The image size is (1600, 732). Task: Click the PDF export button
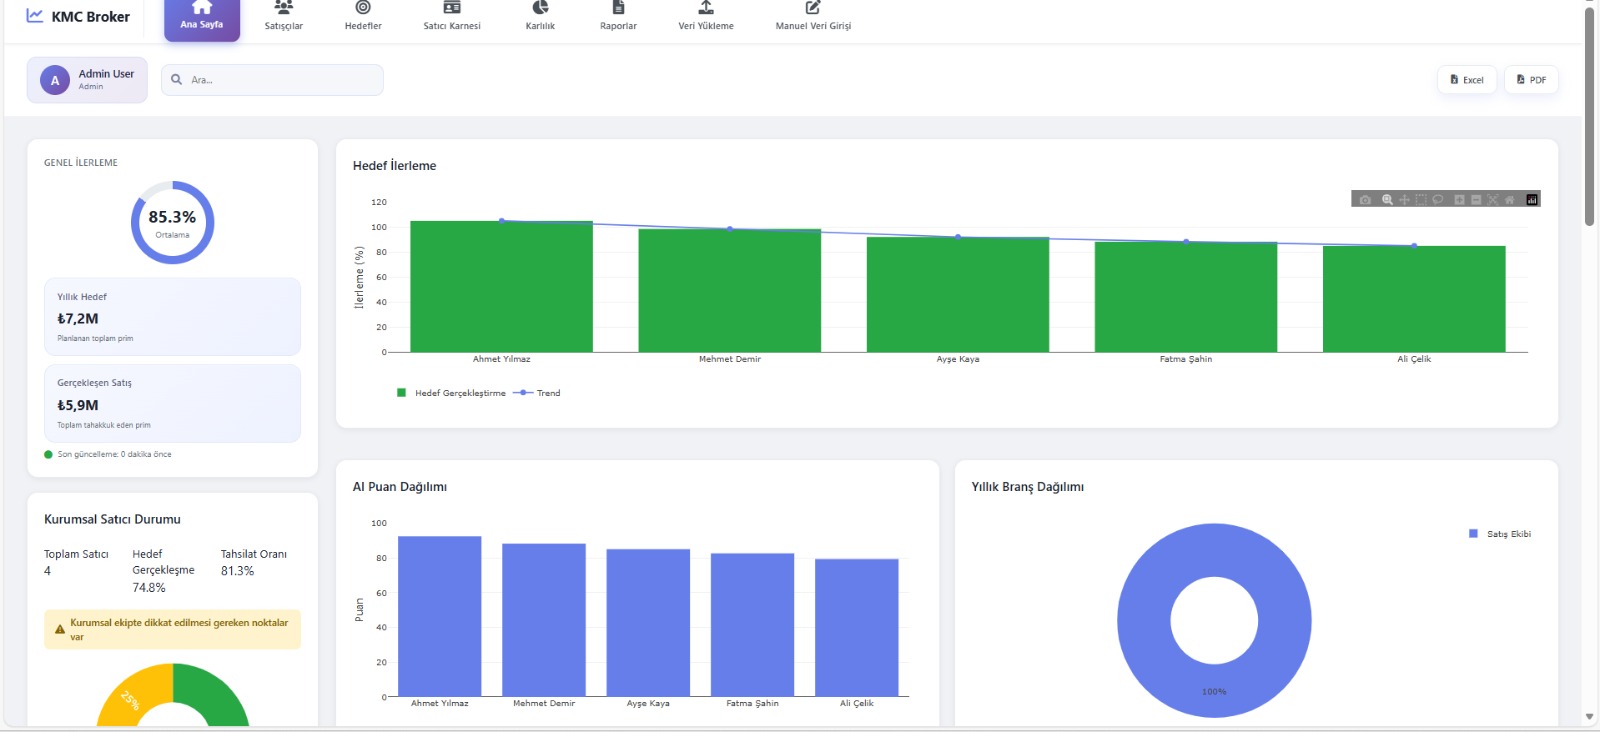1531,80
